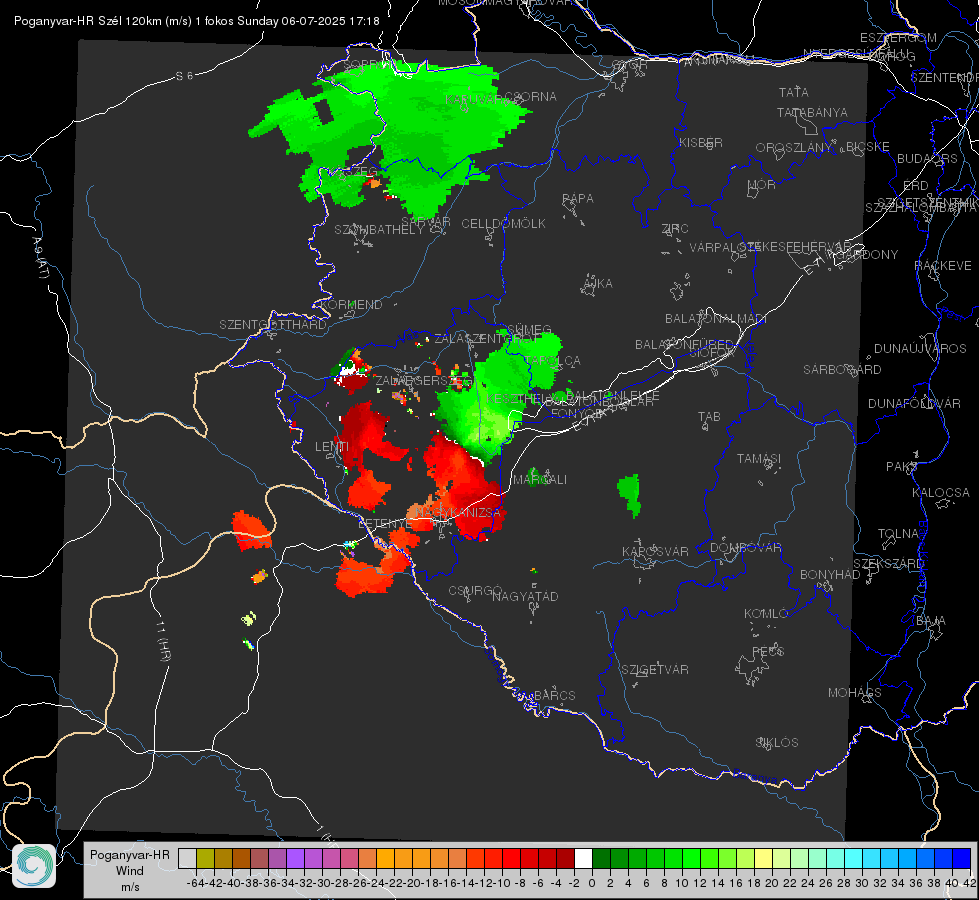The width and height of the screenshot is (979, 900).
Task: Click the BALATONALMADI label
Action: pos(716,318)
